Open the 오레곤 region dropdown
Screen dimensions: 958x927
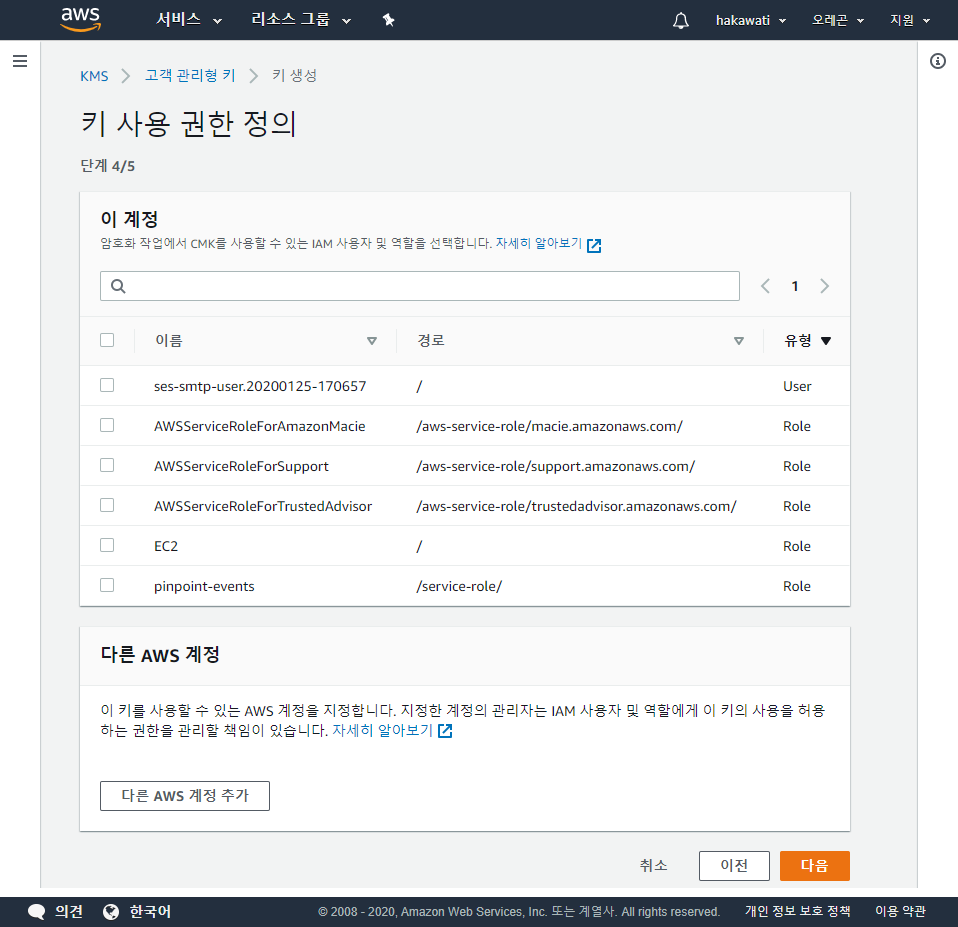[838, 21]
